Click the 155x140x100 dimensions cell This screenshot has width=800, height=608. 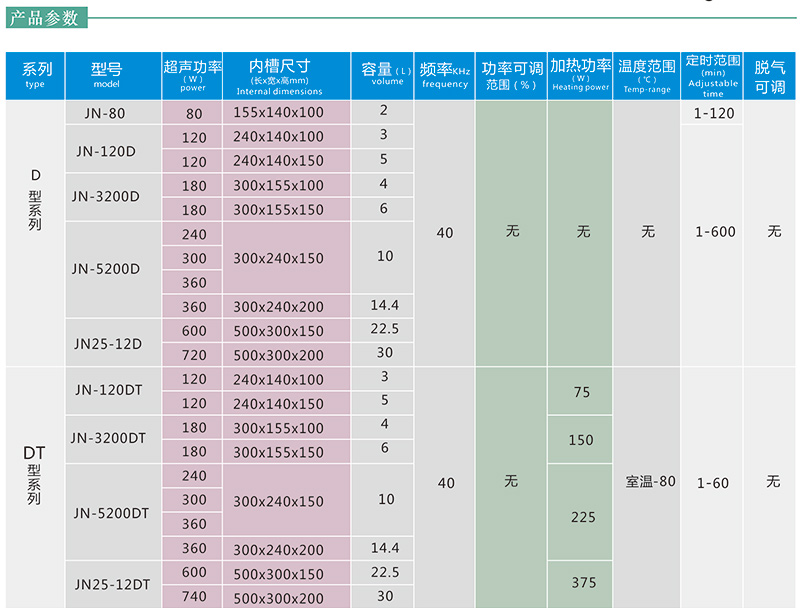tap(279, 113)
